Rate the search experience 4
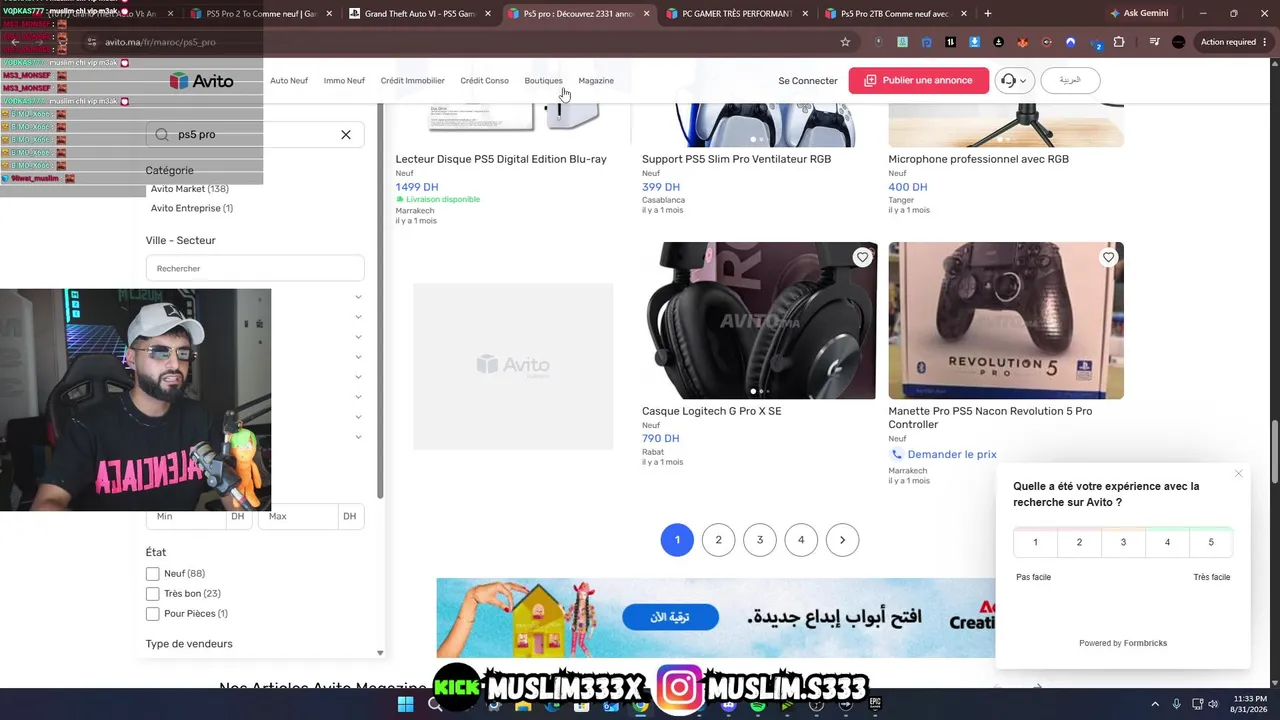 click(1167, 542)
